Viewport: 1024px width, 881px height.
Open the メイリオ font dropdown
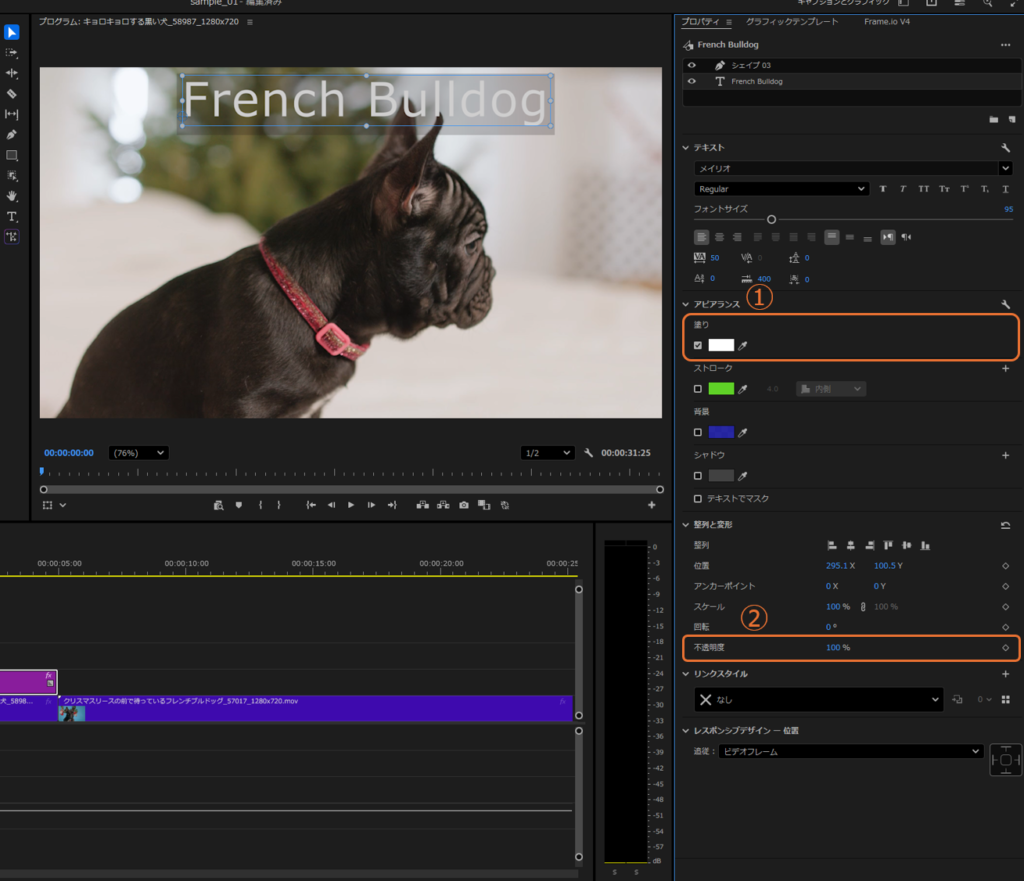click(853, 168)
